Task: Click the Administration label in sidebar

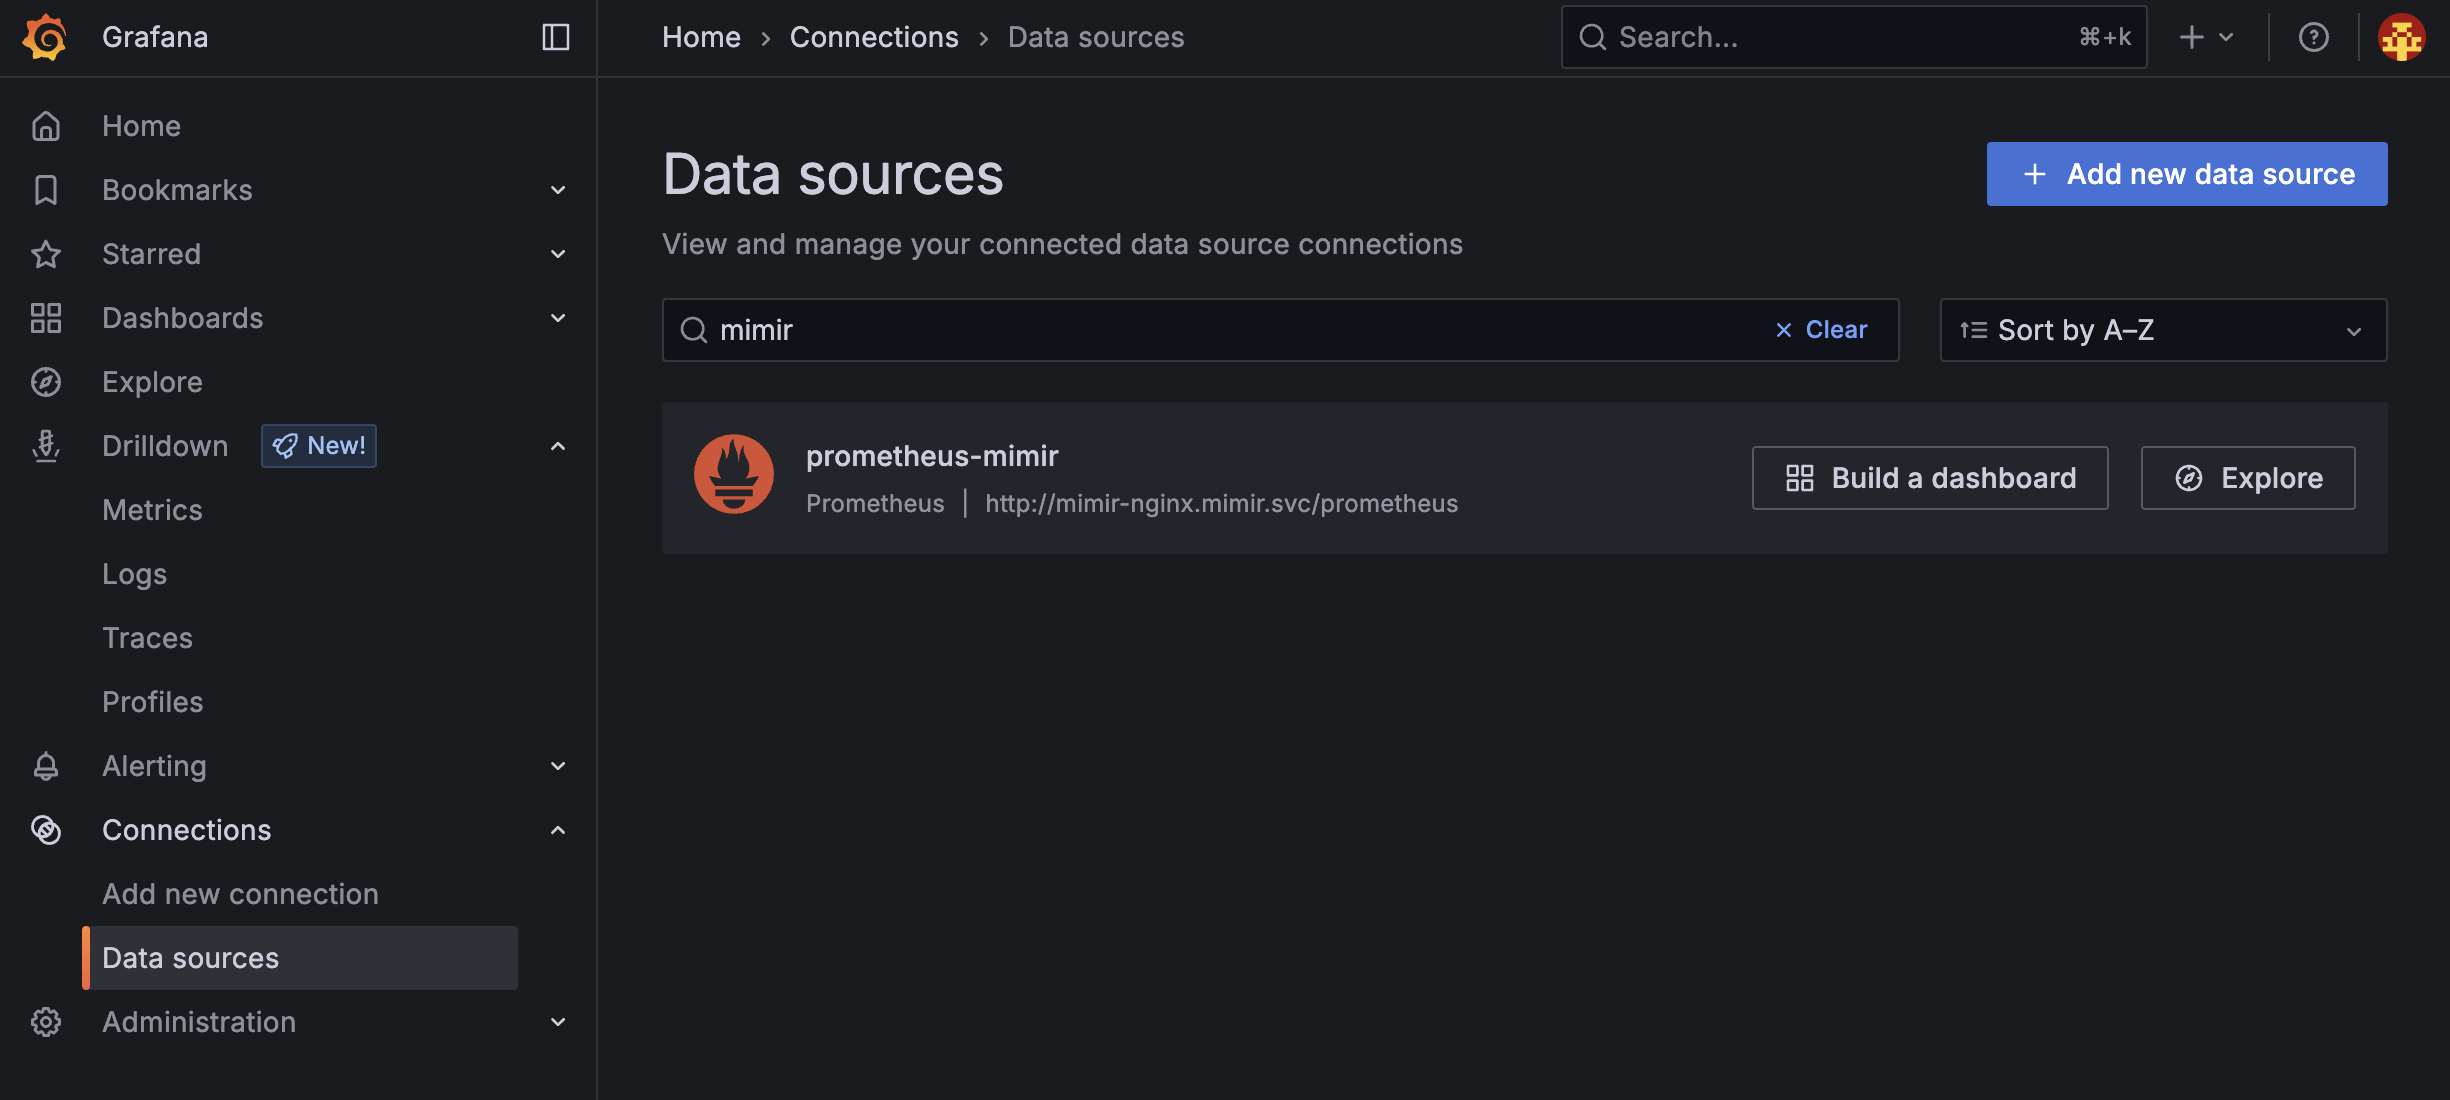Action: pyautogui.click(x=199, y=1022)
